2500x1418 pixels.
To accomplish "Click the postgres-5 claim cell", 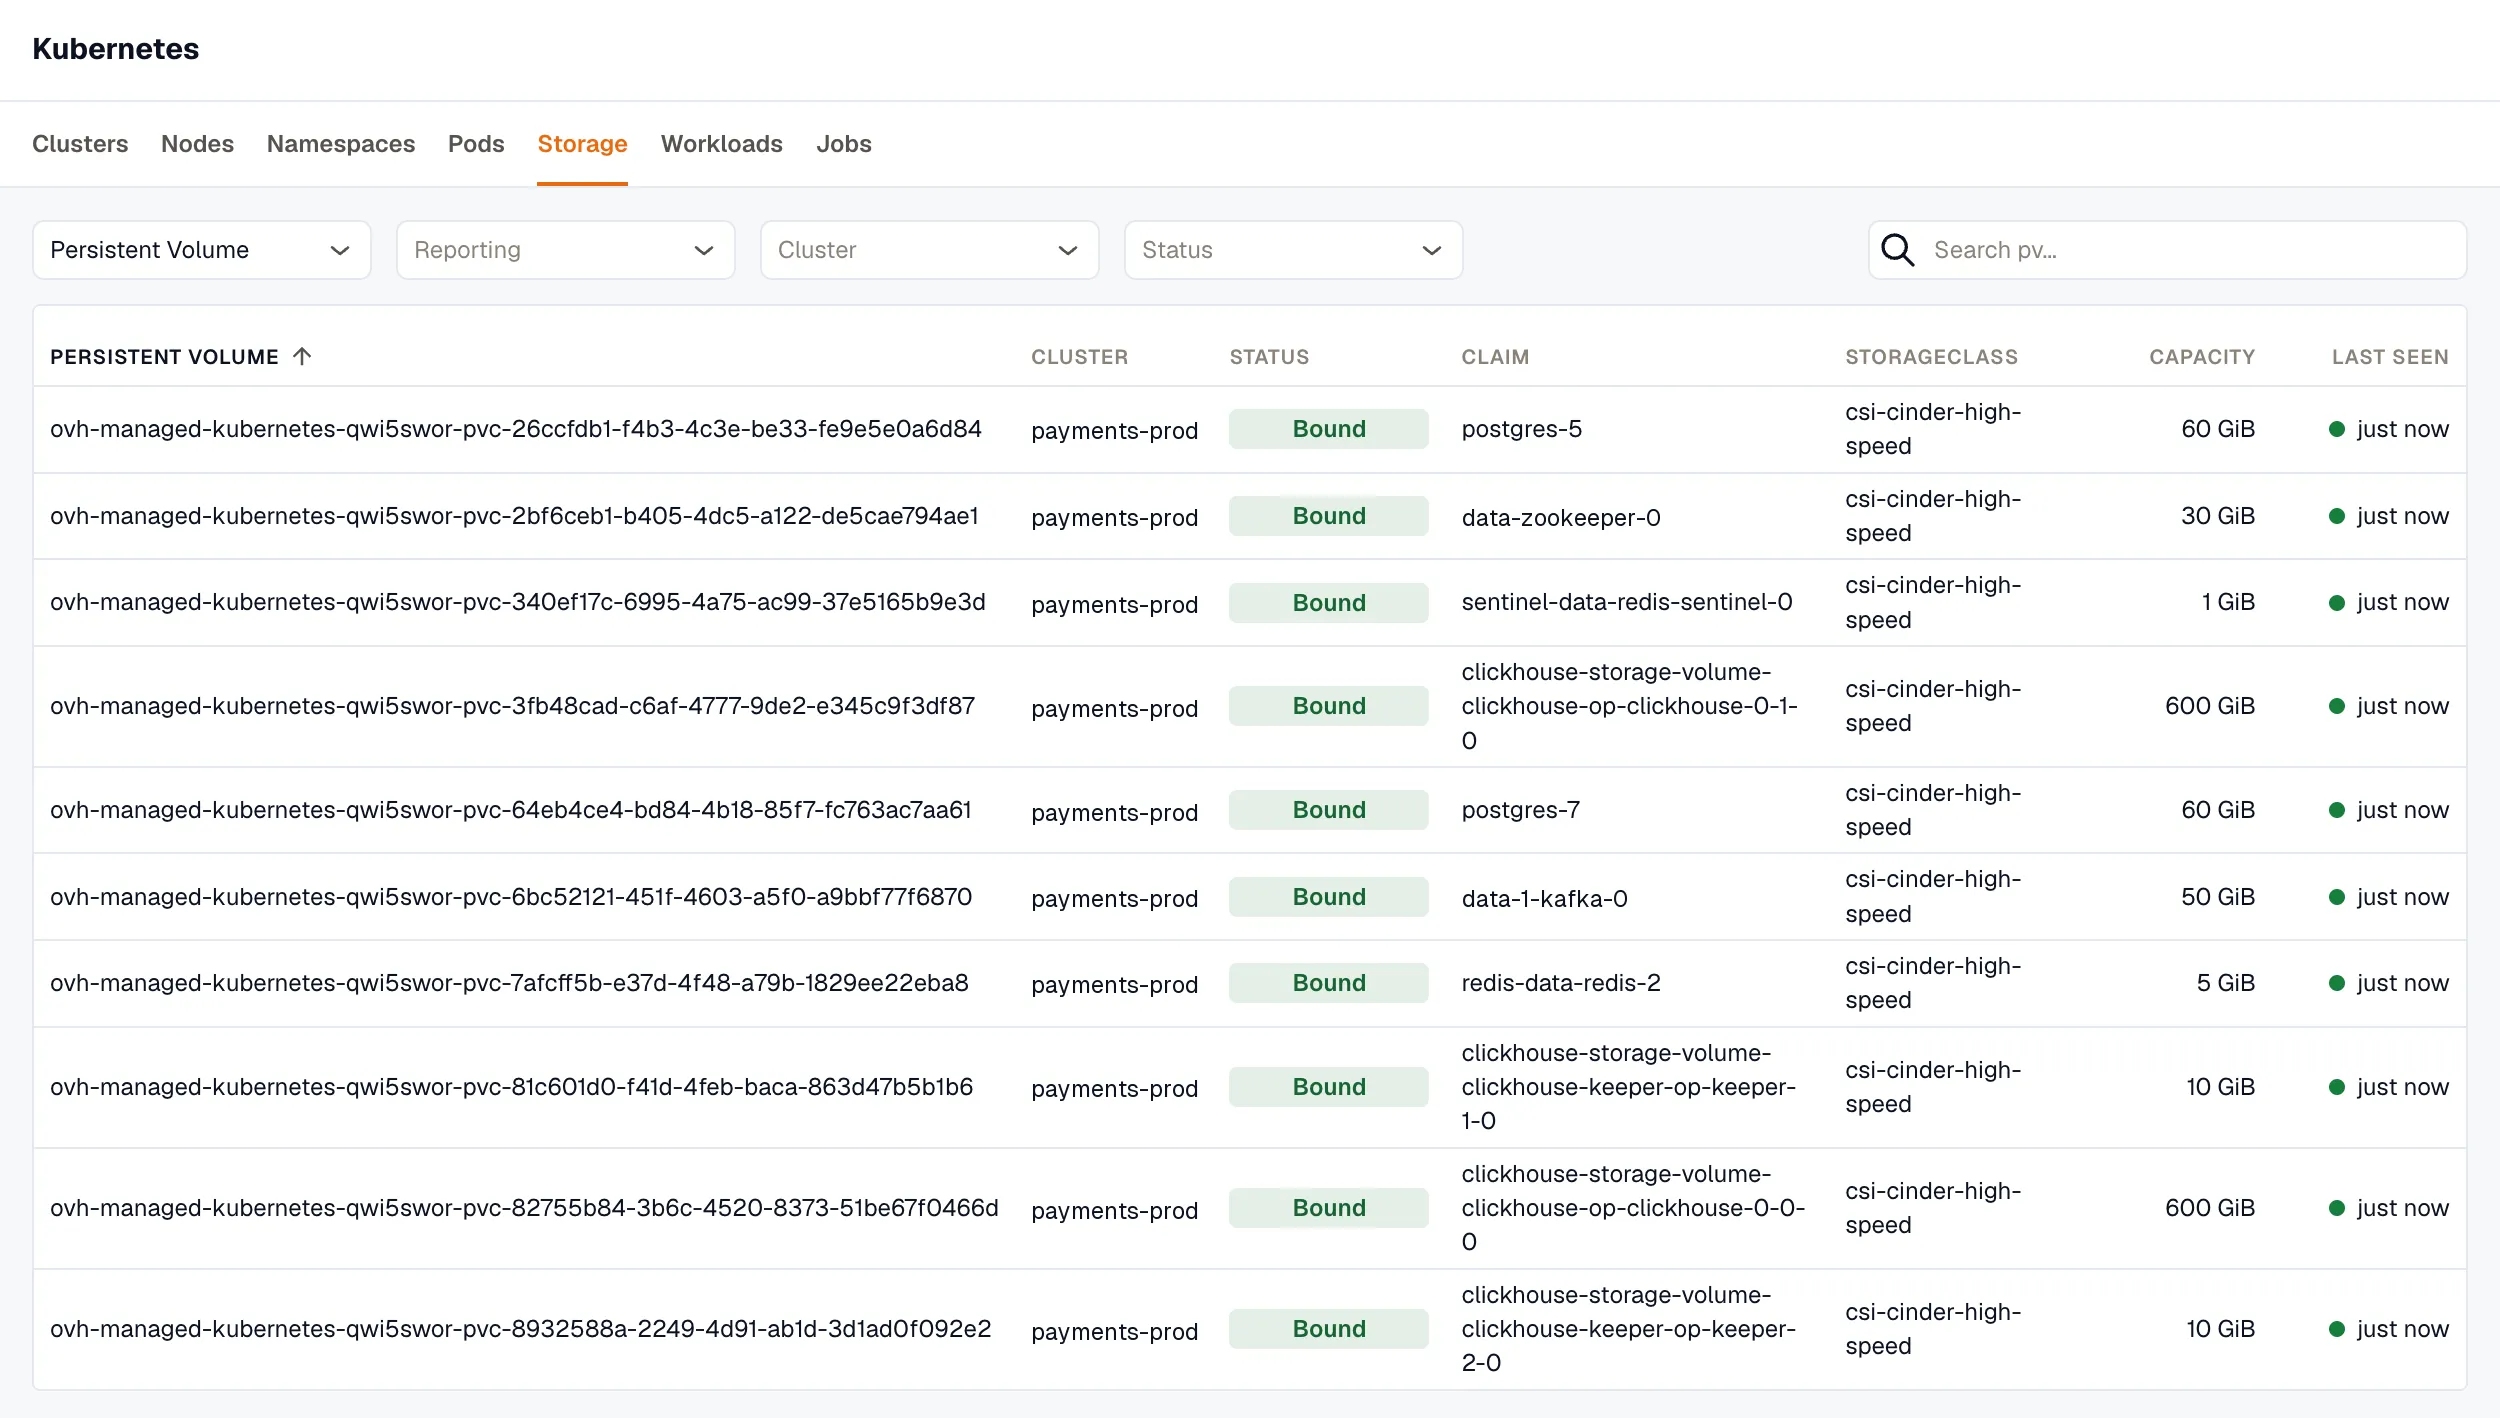I will [1521, 429].
